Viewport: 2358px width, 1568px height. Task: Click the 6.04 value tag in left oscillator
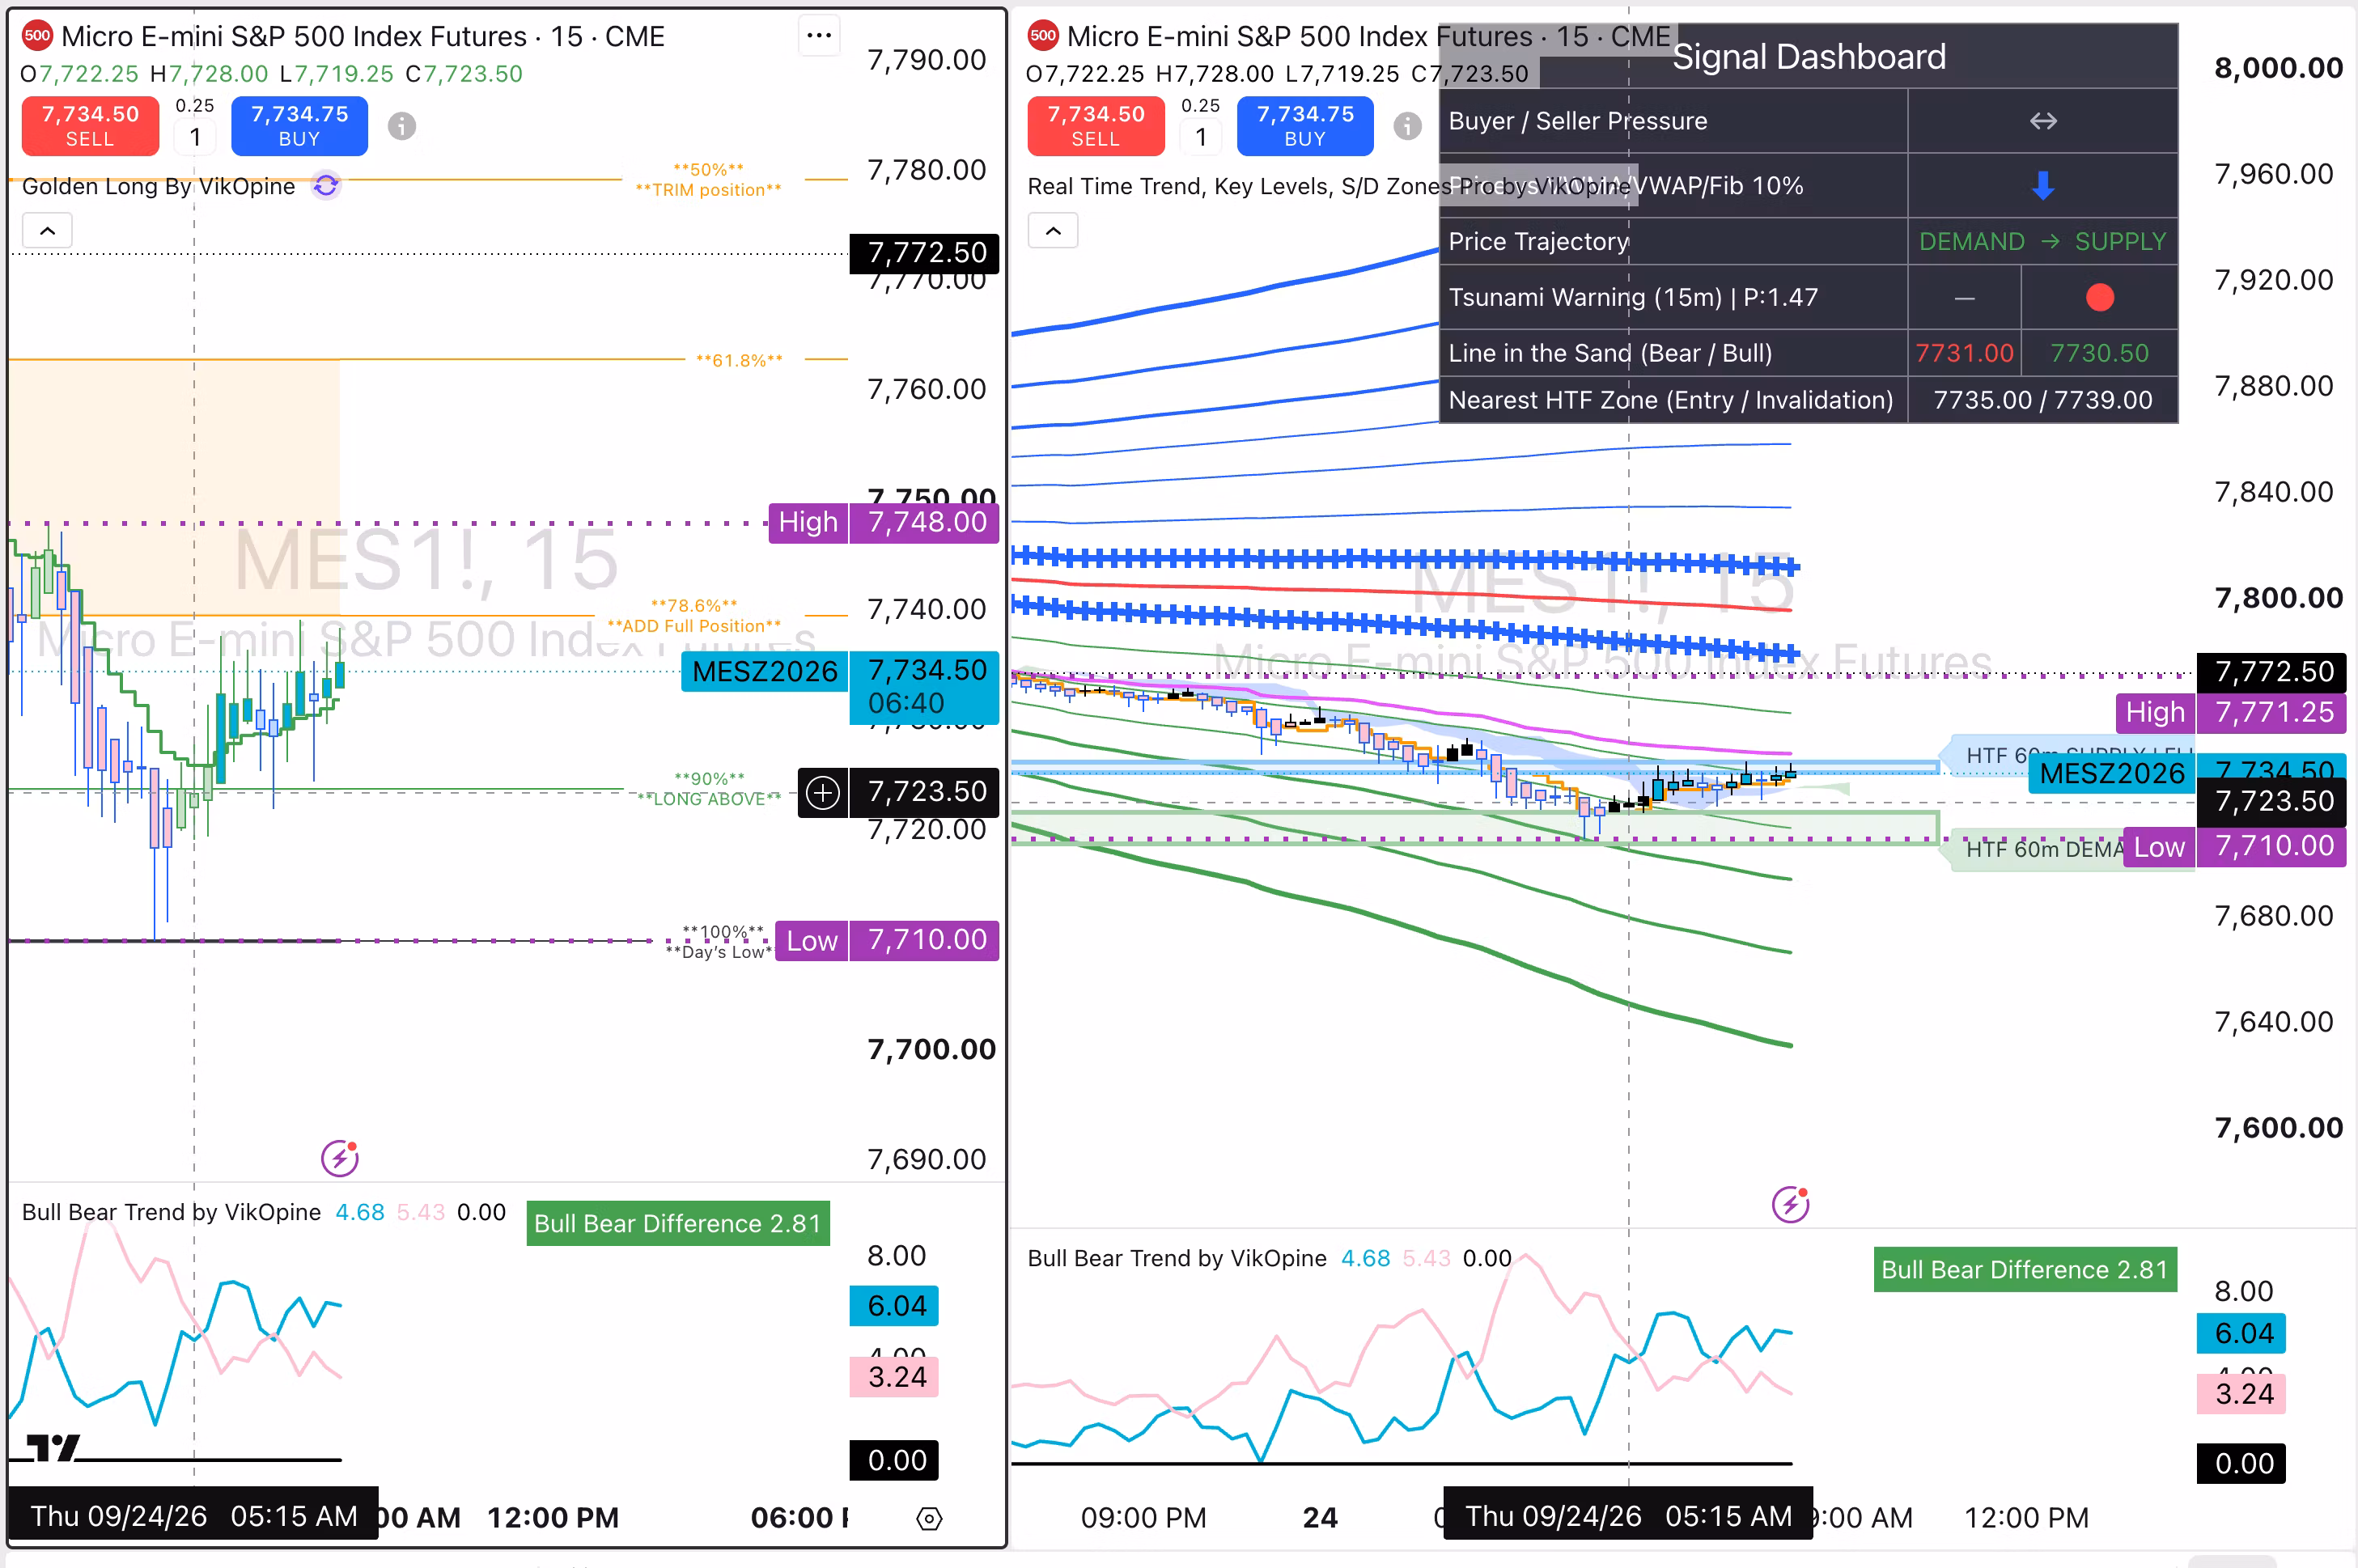(894, 1306)
